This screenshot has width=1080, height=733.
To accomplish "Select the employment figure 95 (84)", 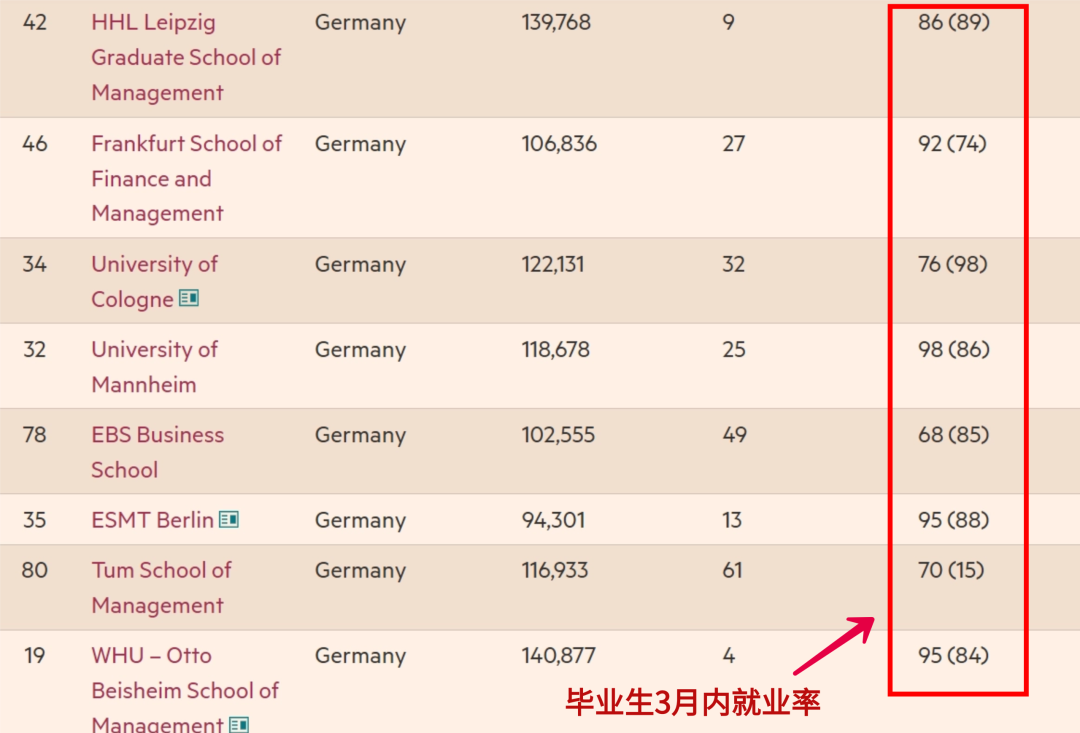I will click(953, 655).
